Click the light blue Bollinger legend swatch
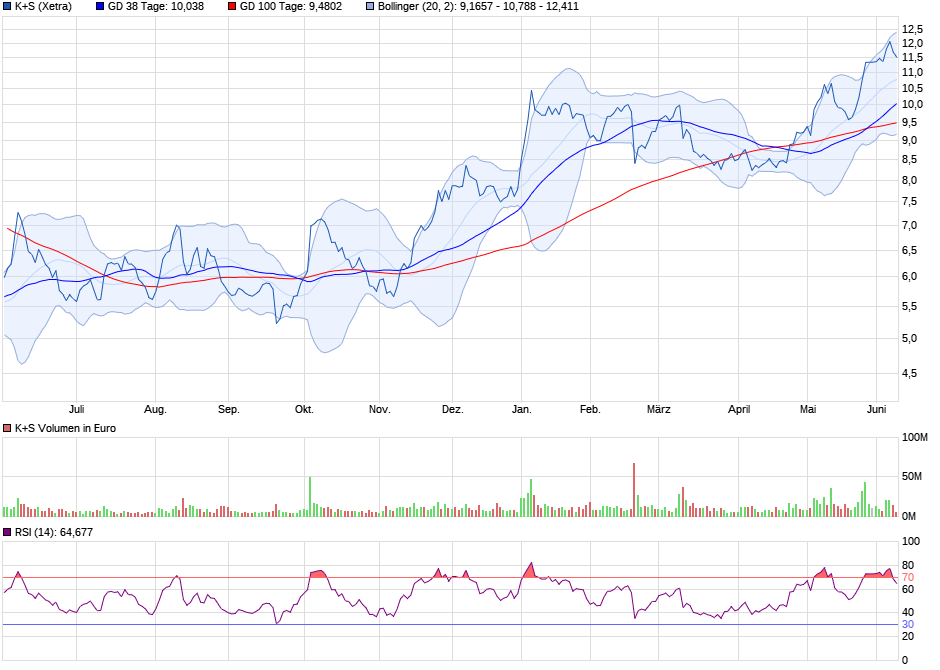Screen dimensions: 940x670 370,7
